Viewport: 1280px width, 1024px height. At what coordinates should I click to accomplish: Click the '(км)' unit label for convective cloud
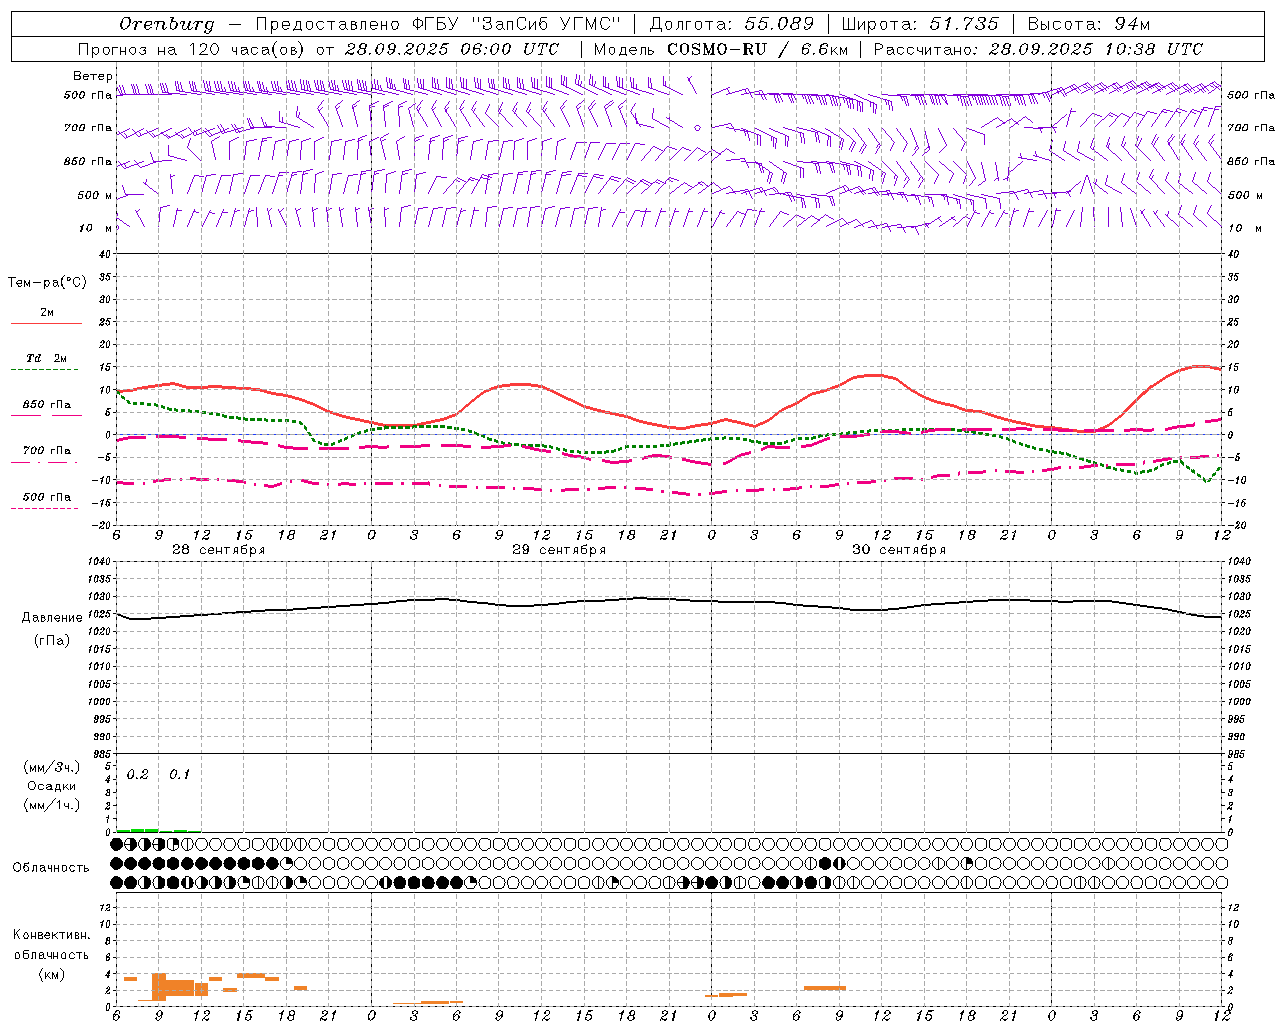[52, 974]
